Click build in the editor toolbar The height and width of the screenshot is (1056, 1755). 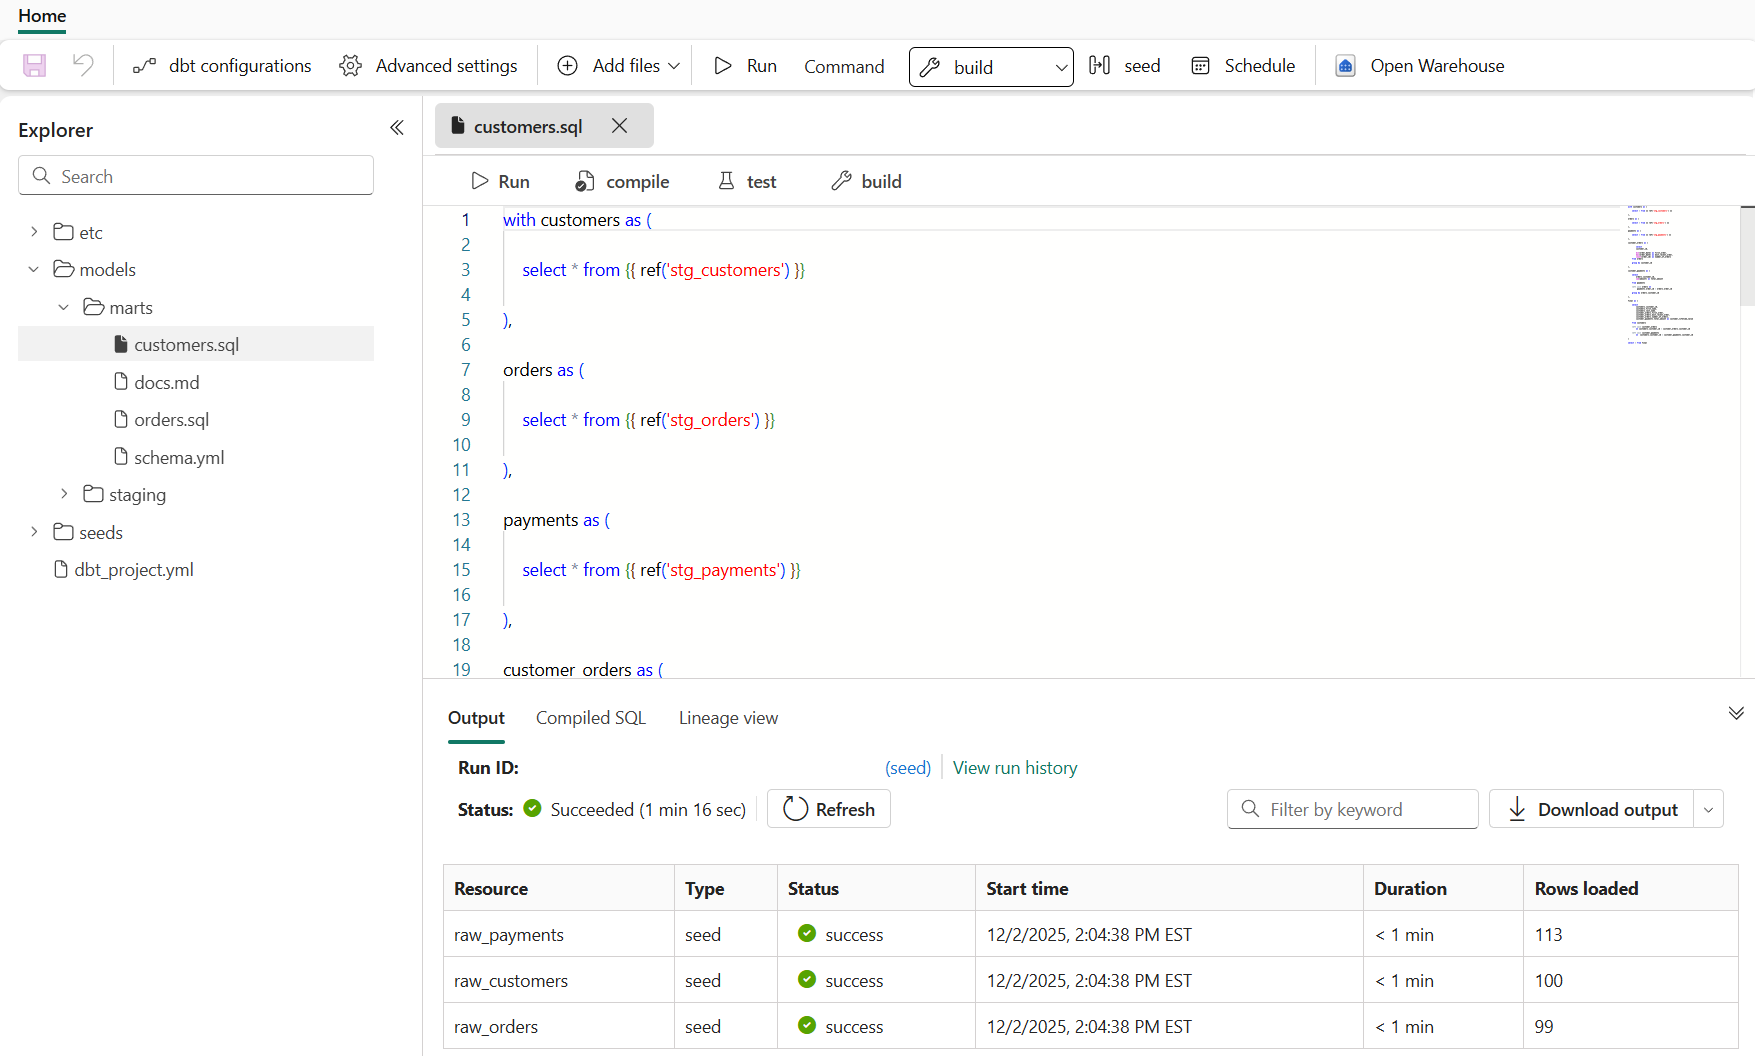coord(866,181)
